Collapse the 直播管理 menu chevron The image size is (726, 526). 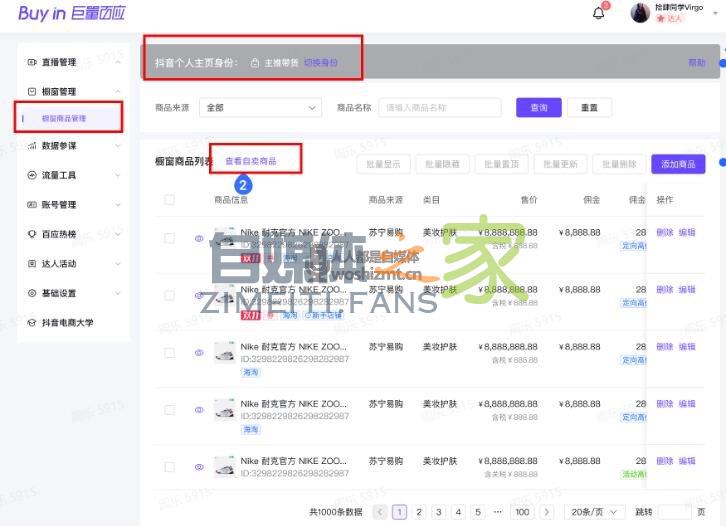click(x=118, y=62)
